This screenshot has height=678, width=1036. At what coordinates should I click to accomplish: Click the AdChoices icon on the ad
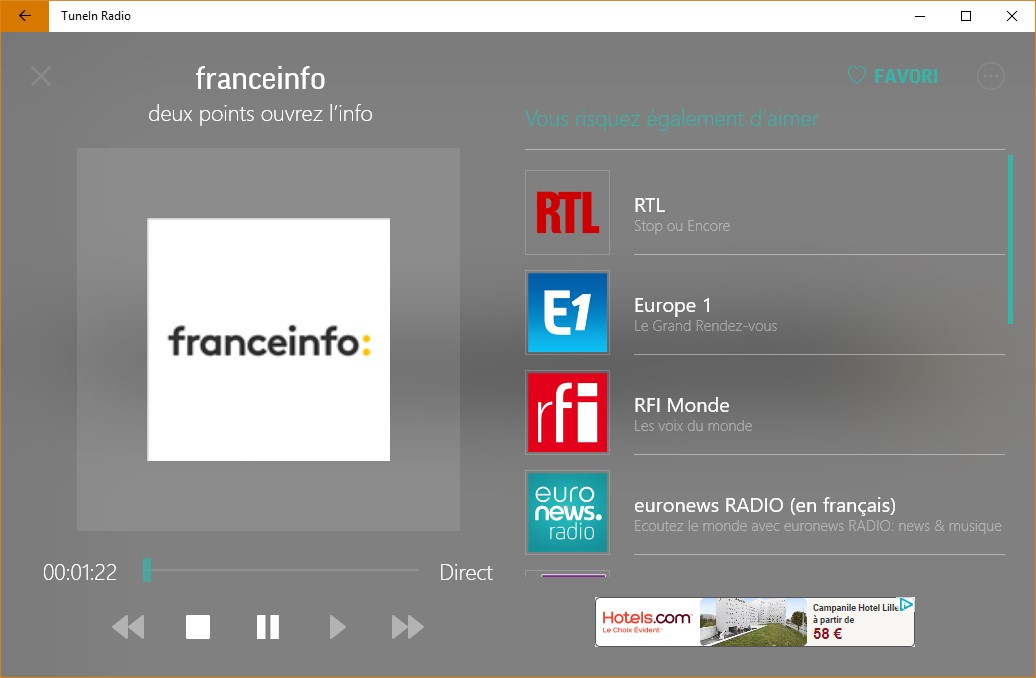pyautogui.click(x=906, y=604)
